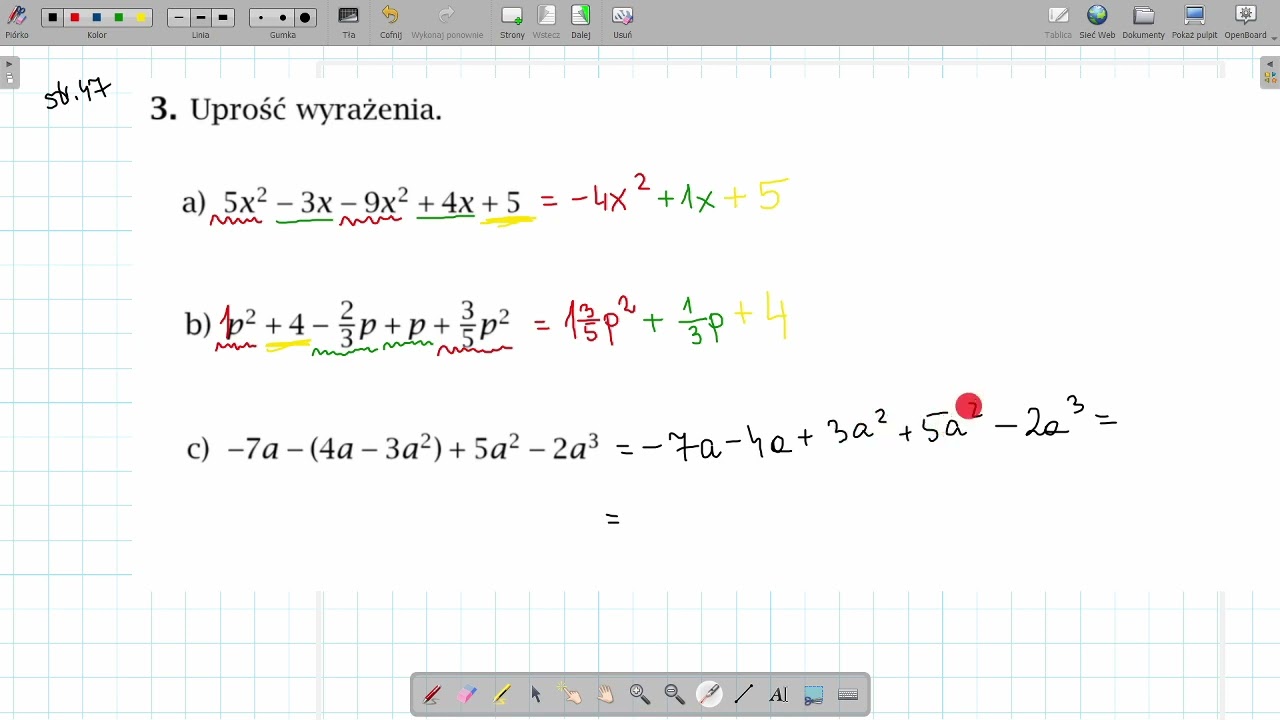Select the capture region scissors tool

click(814, 694)
